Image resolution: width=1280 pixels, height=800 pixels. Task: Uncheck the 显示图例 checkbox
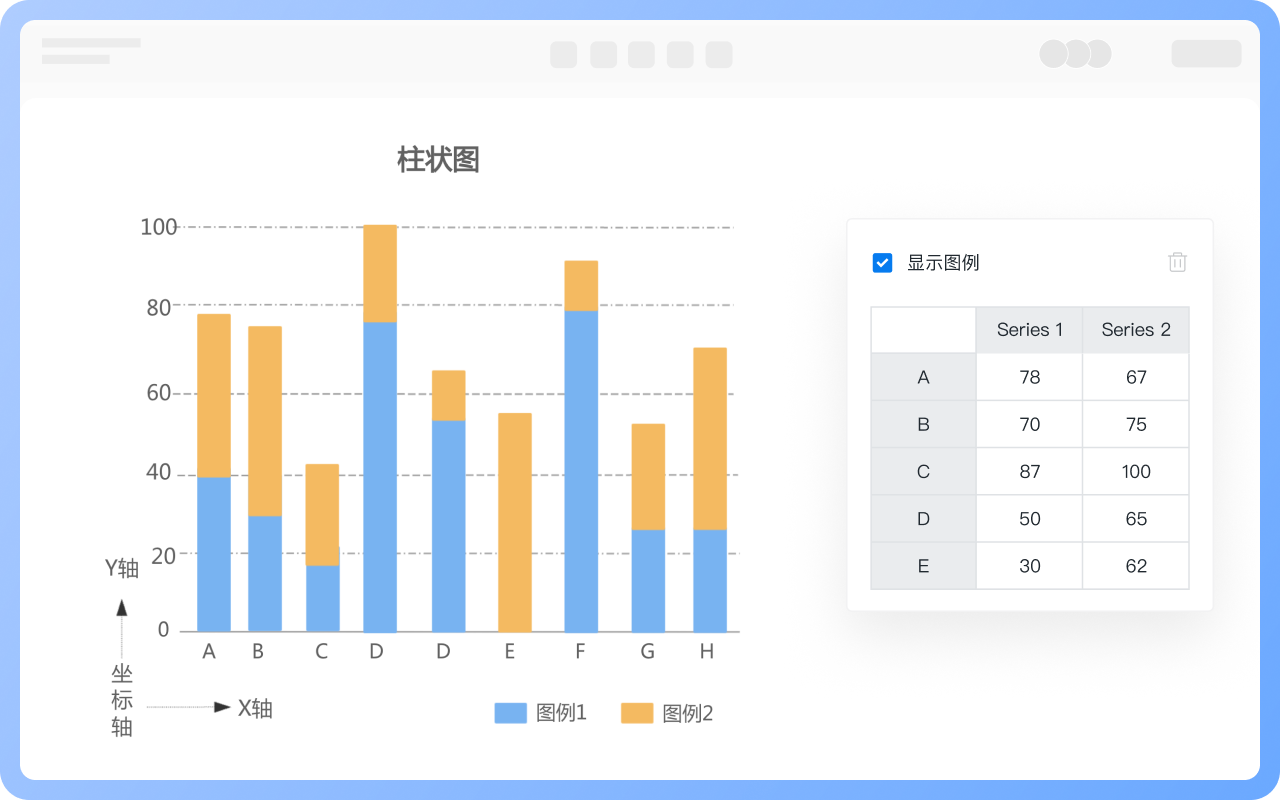tap(882, 263)
